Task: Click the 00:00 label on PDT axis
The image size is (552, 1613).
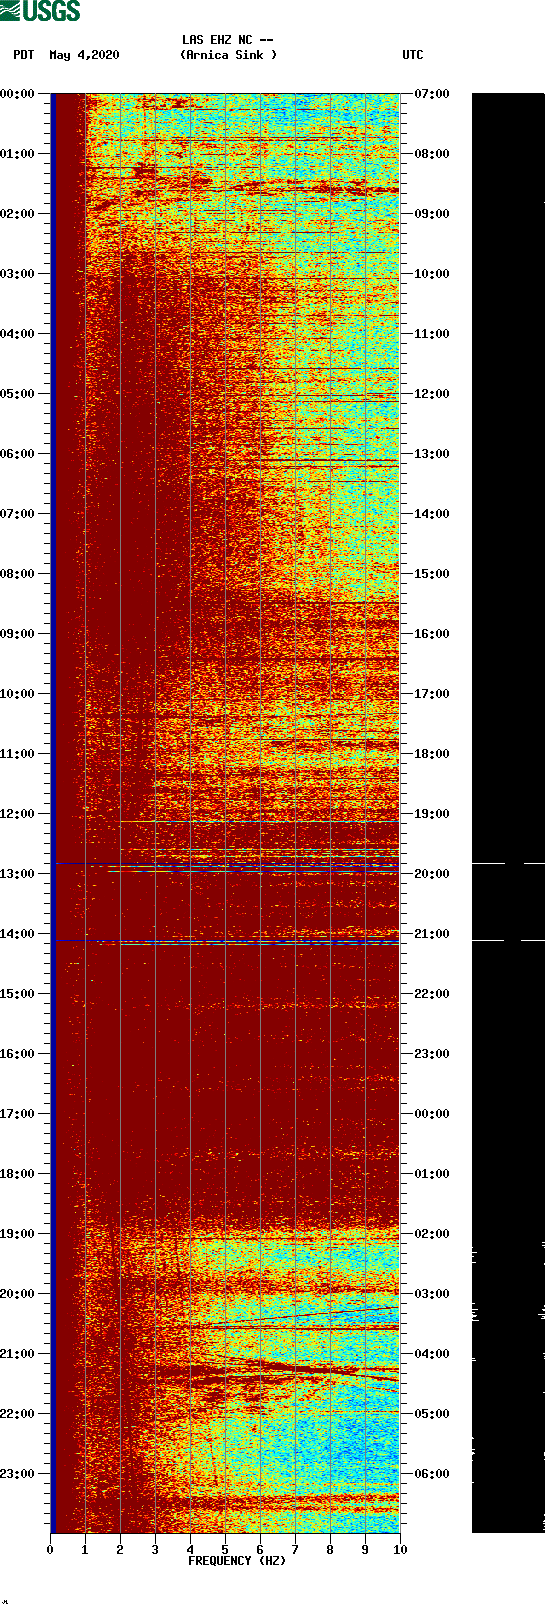Action: tap(17, 94)
